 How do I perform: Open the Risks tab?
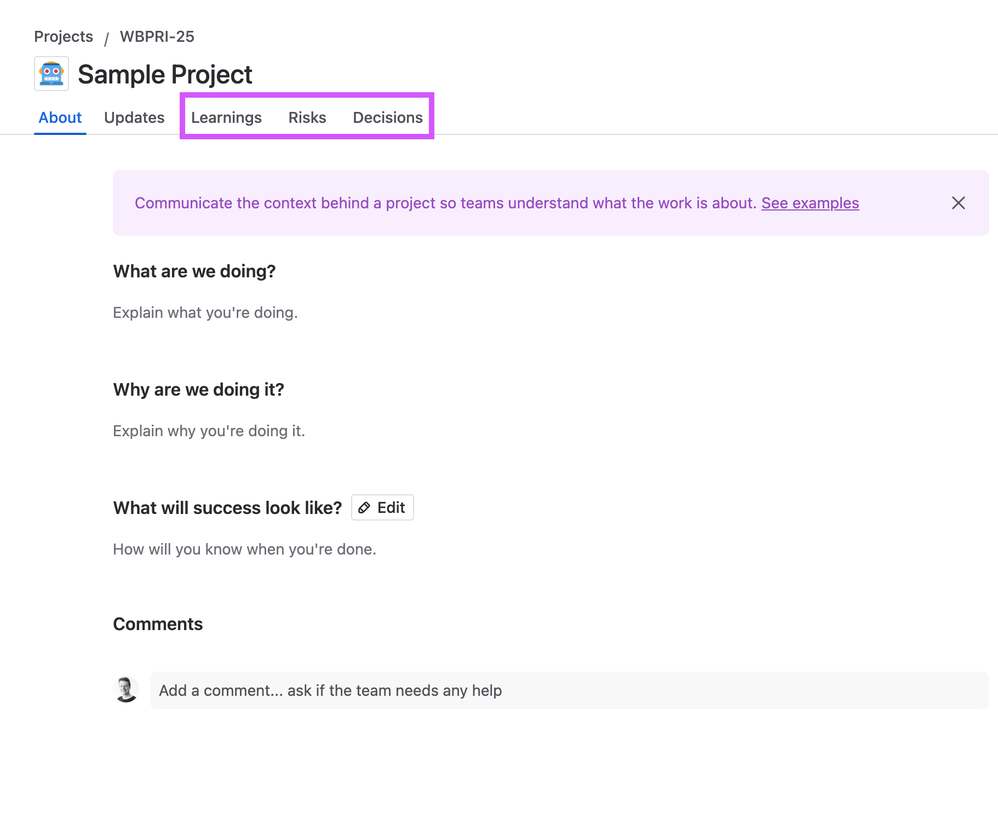pos(307,118)
